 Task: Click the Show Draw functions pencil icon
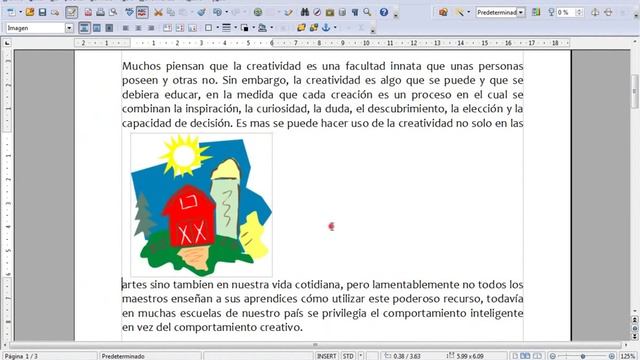(288, 12)
